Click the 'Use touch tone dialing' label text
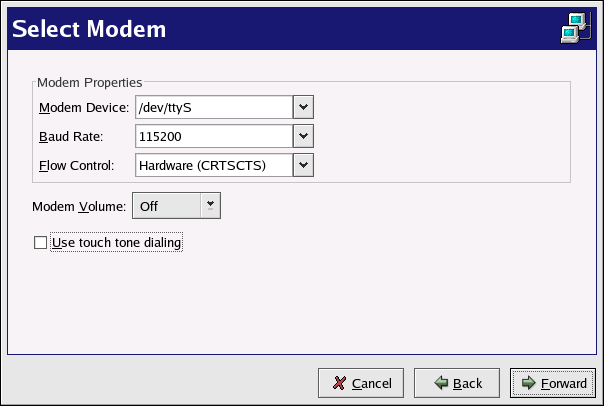Screen dimensions: 604x406 point(115,242)
